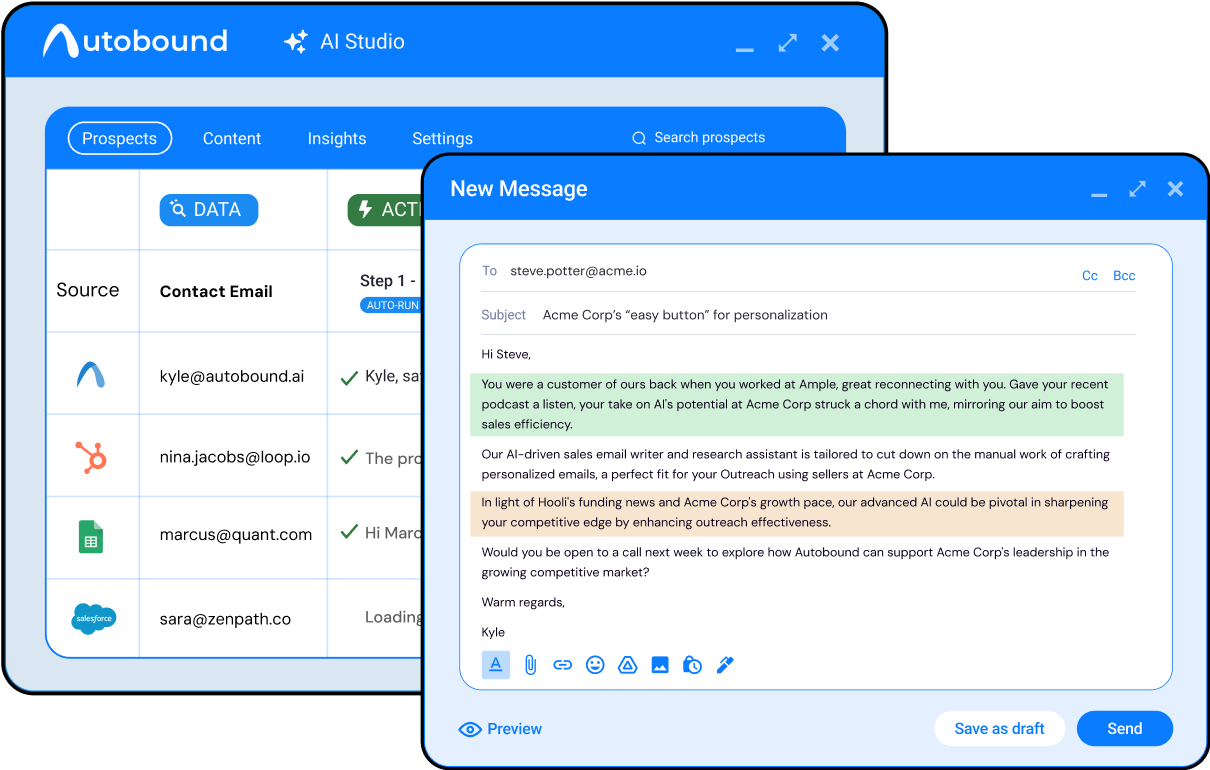This screenshot has width=1210, height=770.
Task: Click the checkmark in the nina.jacobs row
Action: pyautogui.click(x=349, y=457)
